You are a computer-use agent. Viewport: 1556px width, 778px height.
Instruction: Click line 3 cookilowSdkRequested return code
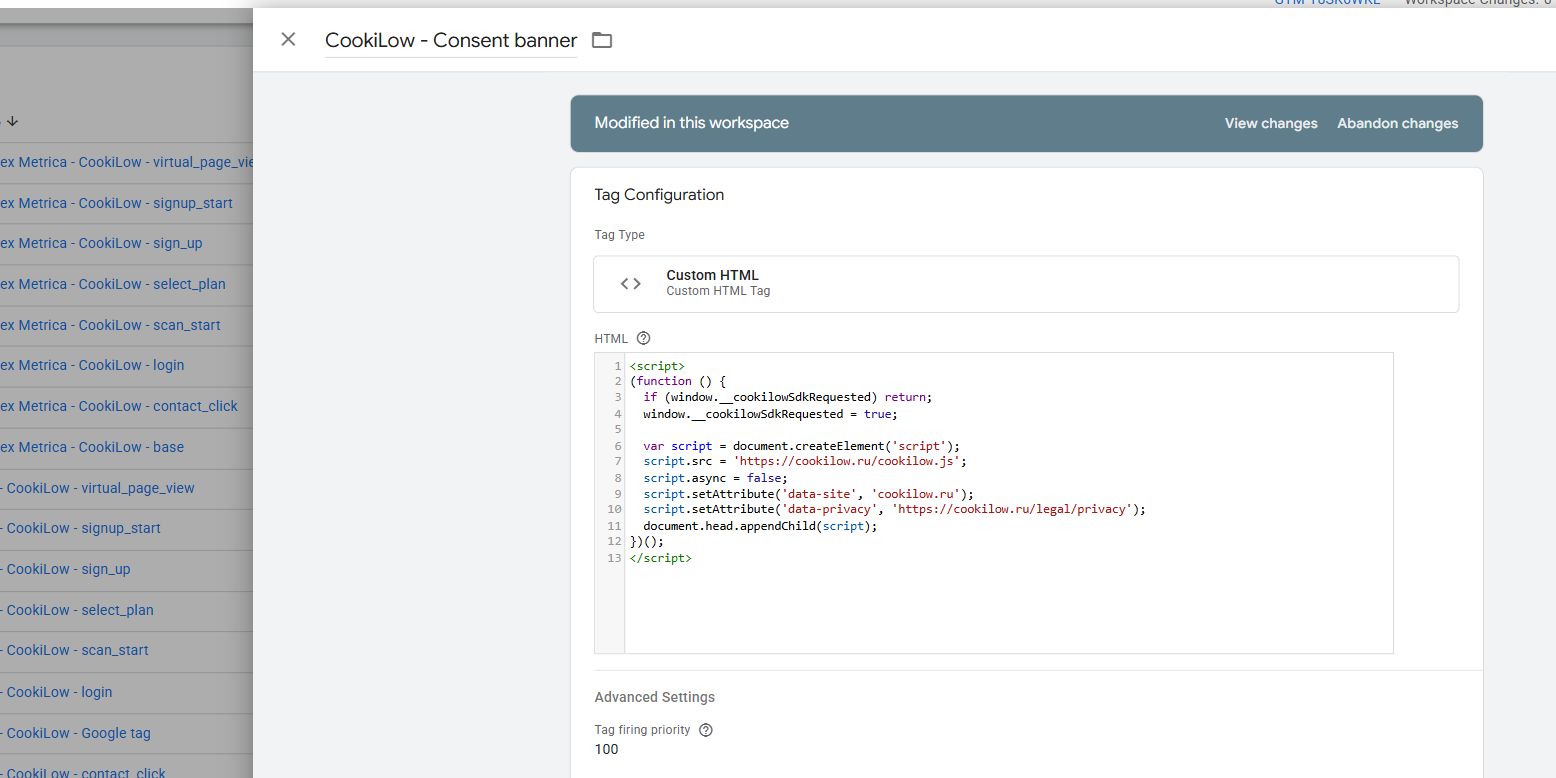coord(787,397)
